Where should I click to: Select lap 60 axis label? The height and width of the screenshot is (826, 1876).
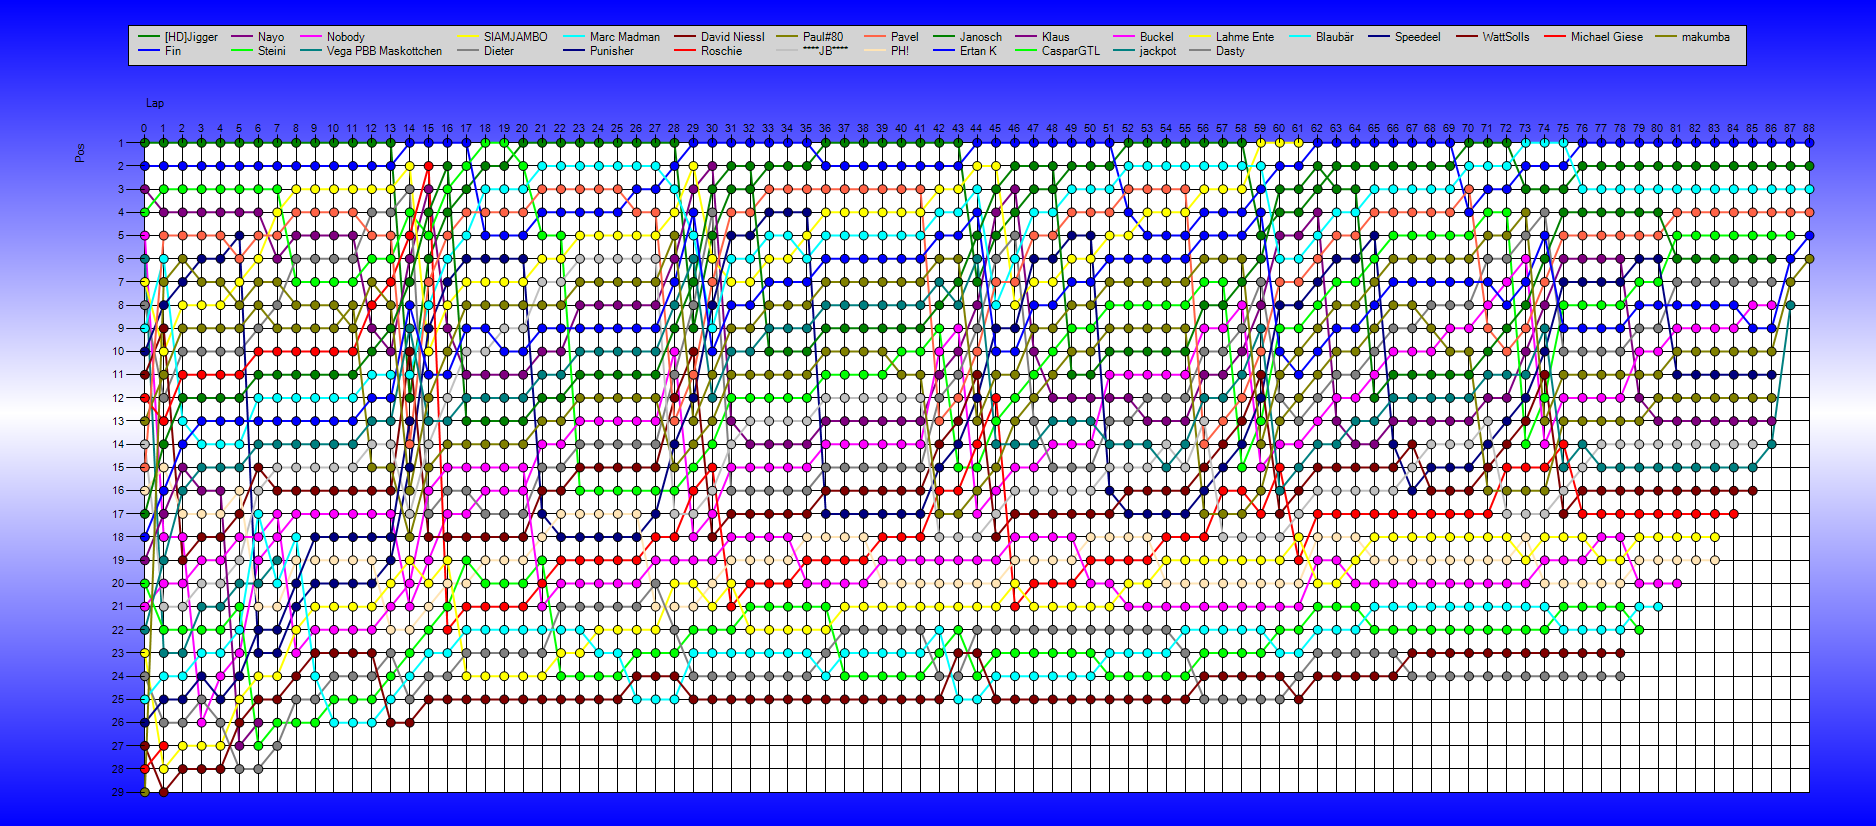pos(1279,129)
